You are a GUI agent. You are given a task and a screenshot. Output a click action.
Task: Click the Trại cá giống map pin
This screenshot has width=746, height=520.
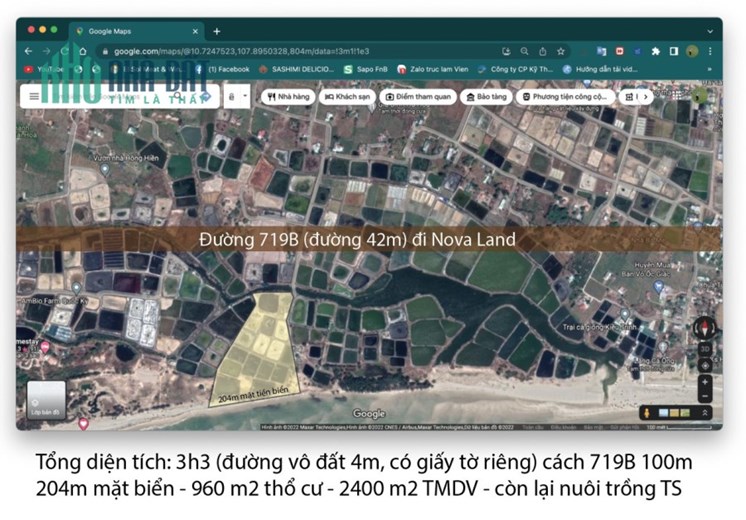click(625, 314)
